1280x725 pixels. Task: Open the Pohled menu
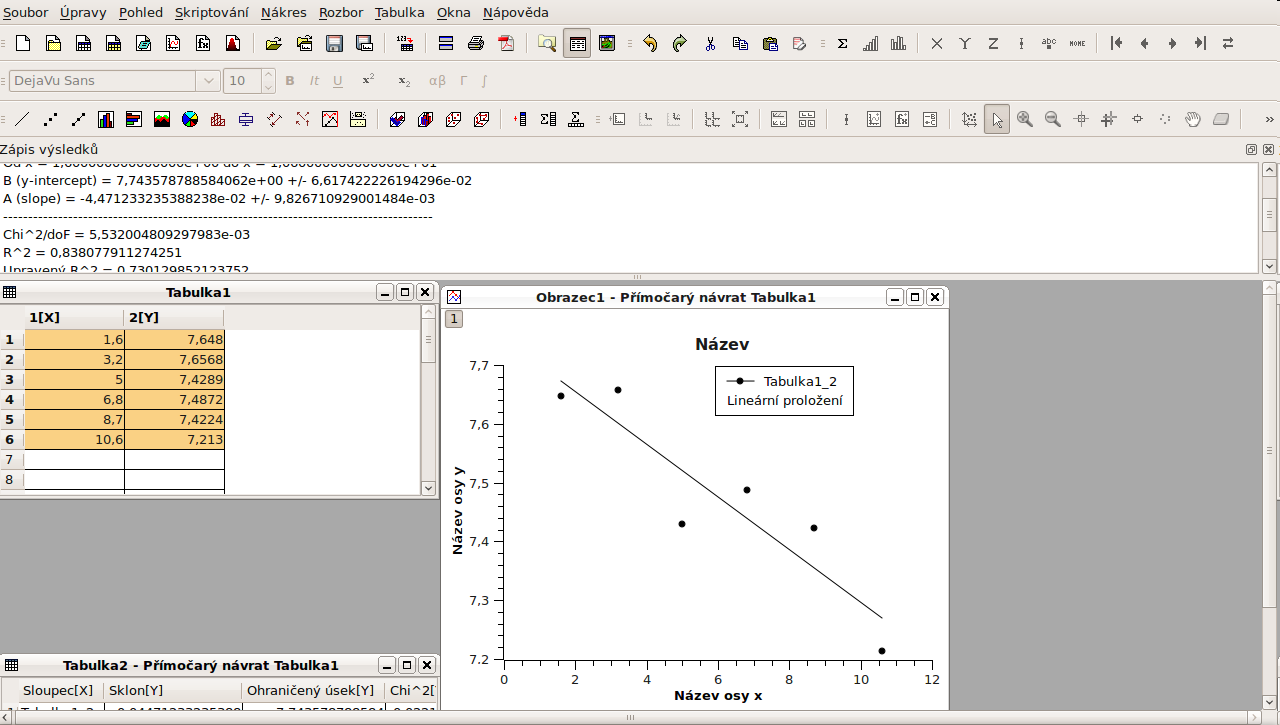click(141, 13)
